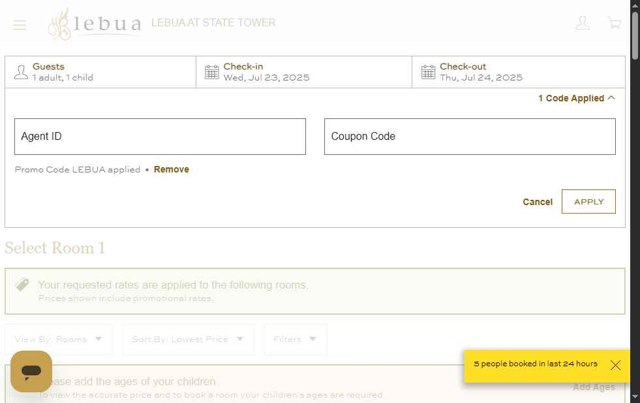Image resolution: width=640 pixels, height=403 pixels.
Task: Click 'Your requested rates are applied' message
Action: (x=173, y=285)
